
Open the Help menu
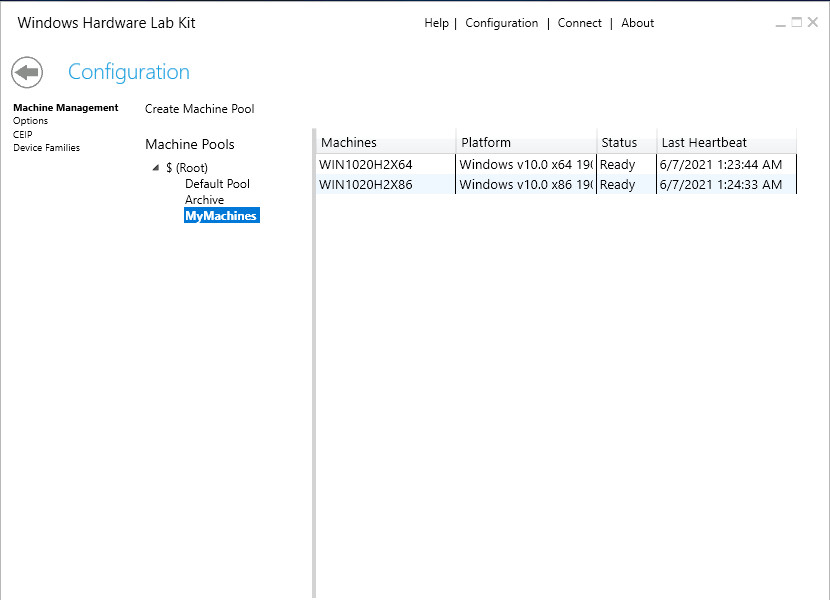(x=436, y=23)
